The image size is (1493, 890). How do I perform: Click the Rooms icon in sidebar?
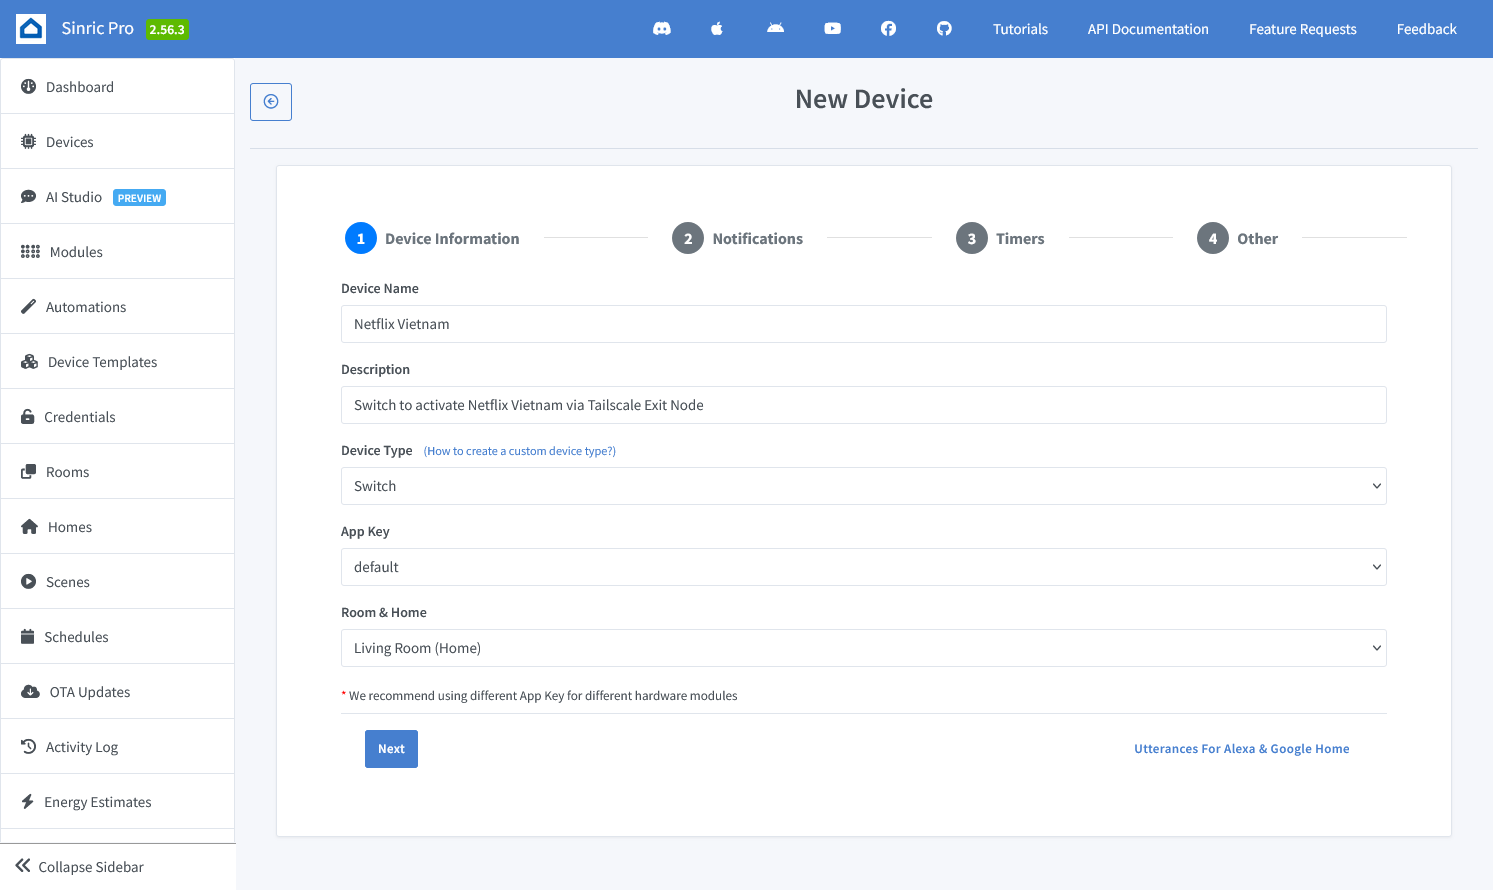(28, 472)
